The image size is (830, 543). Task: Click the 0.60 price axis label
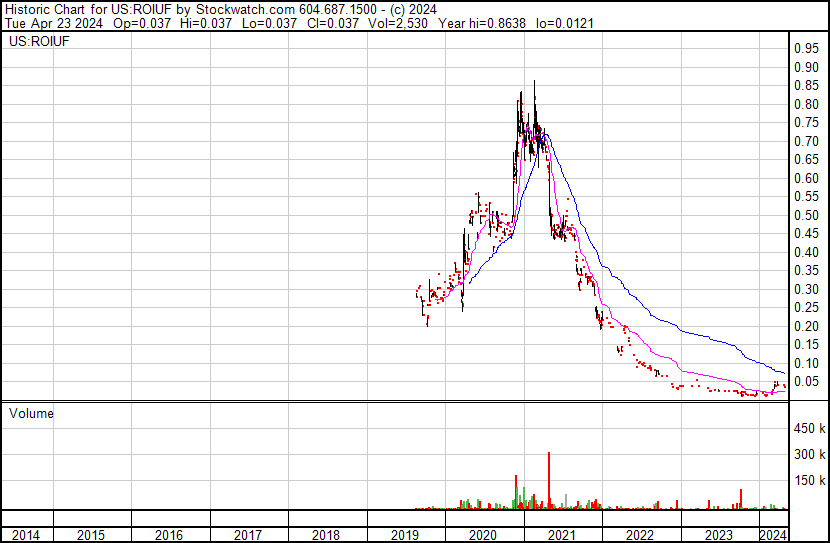coord(806,178)
